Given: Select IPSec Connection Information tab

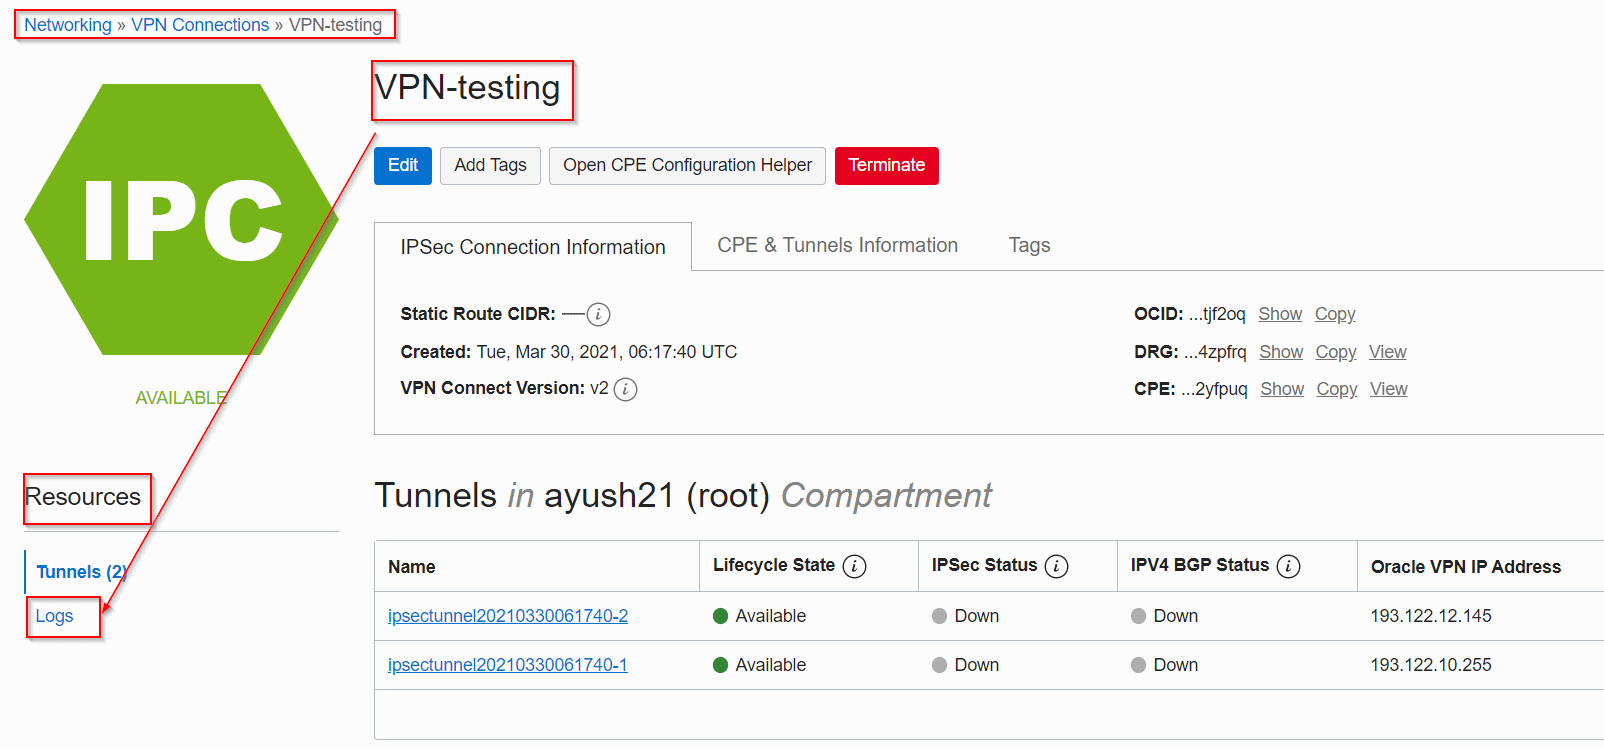Looking at the screenshot, I should 532,247.
